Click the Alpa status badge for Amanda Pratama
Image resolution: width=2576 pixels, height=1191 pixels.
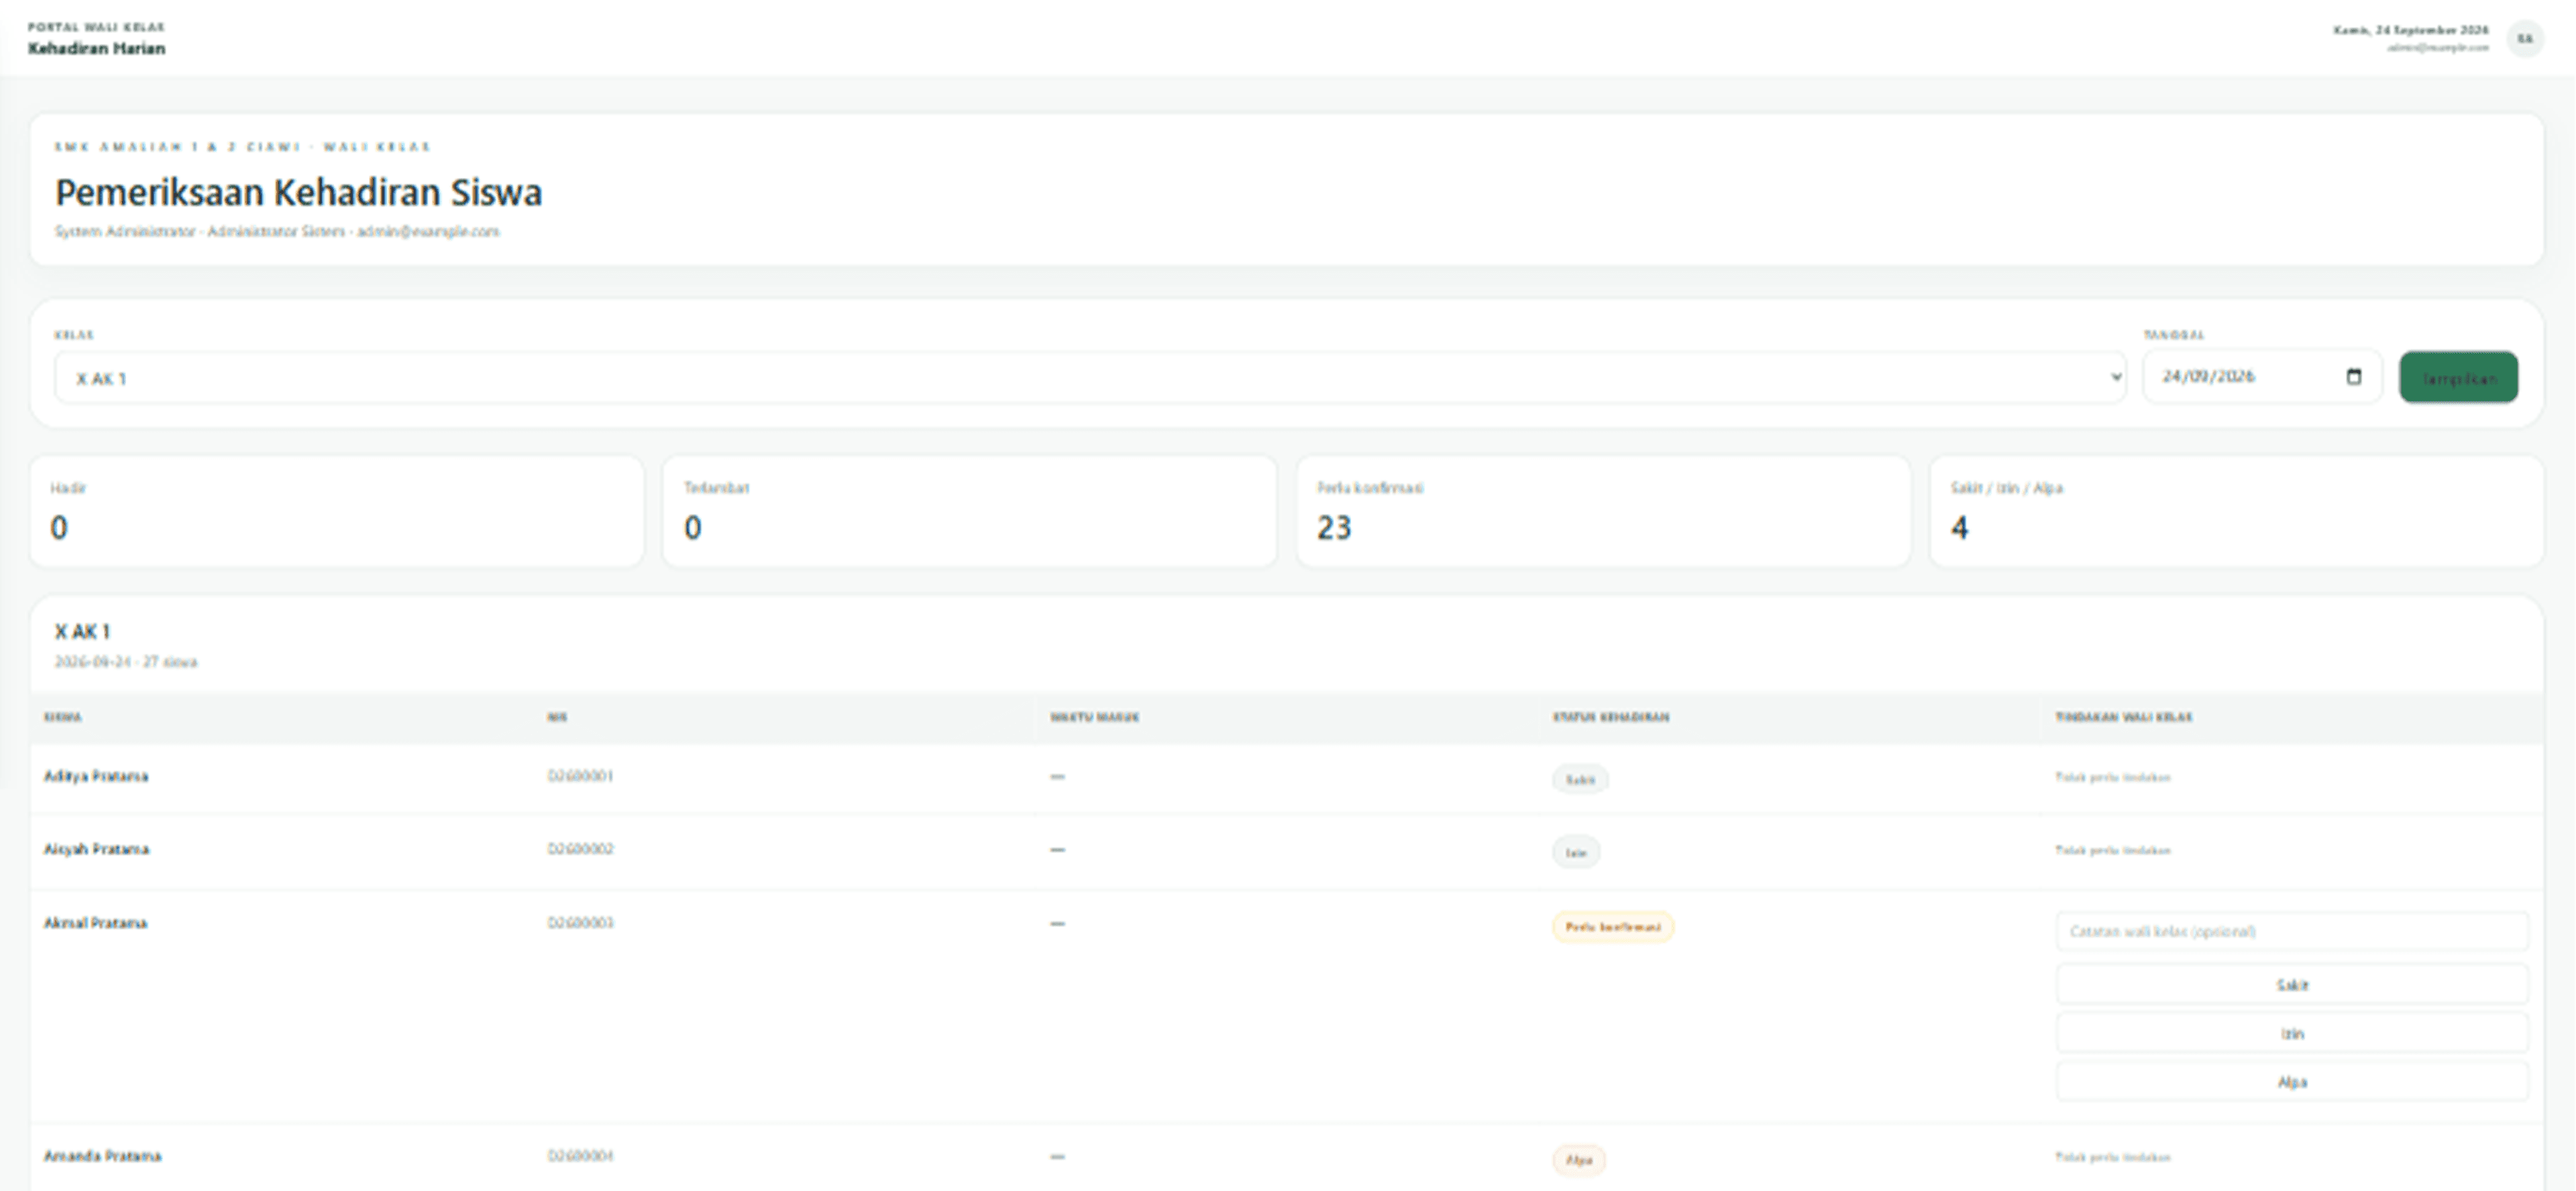[1578, 1160]
